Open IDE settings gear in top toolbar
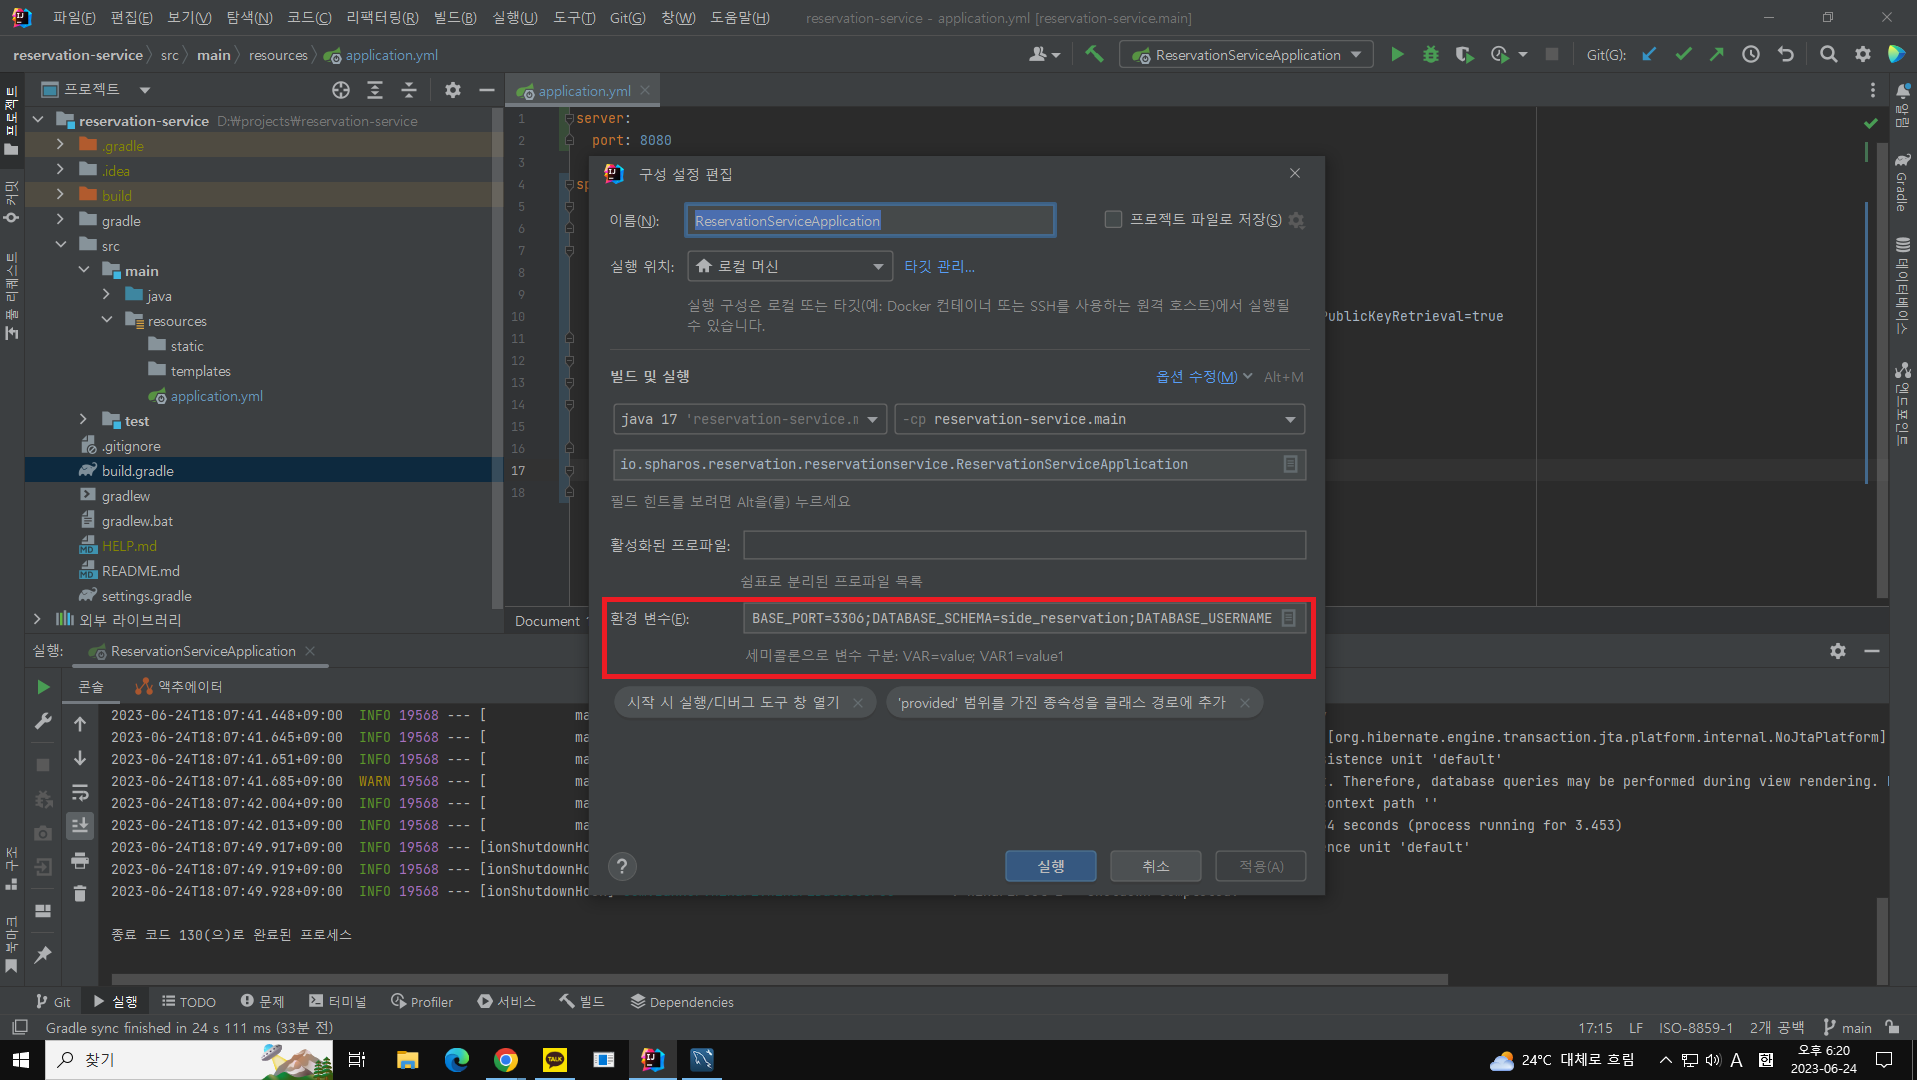This screenshot has width=1917, height=1080. click(1863, 55)
